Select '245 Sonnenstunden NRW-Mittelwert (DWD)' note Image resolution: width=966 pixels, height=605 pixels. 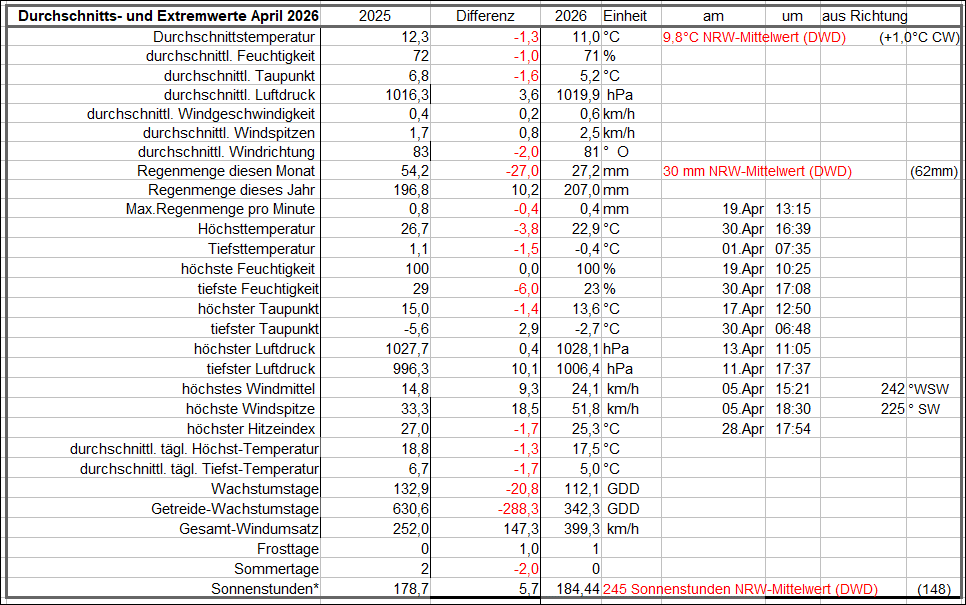741,589
